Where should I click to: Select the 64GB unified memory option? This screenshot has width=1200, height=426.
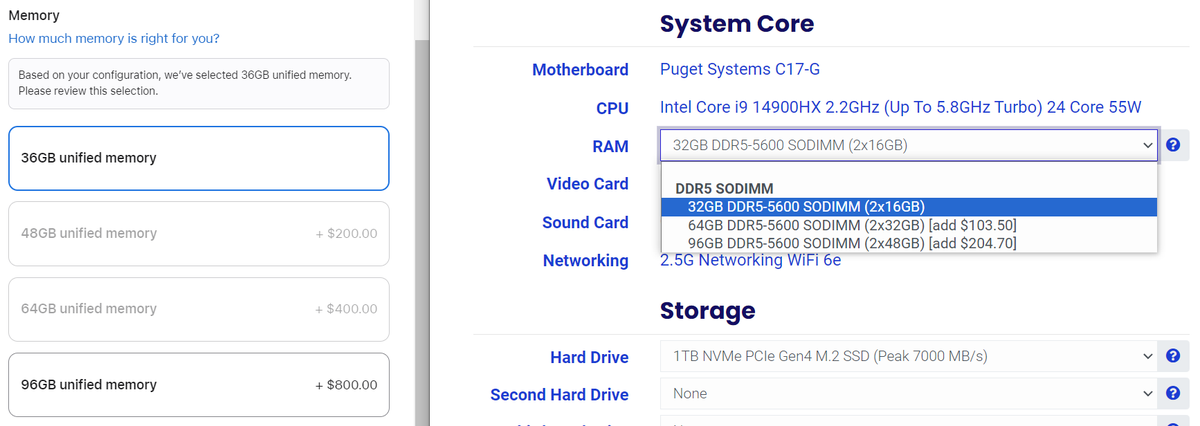coord(198,309)
